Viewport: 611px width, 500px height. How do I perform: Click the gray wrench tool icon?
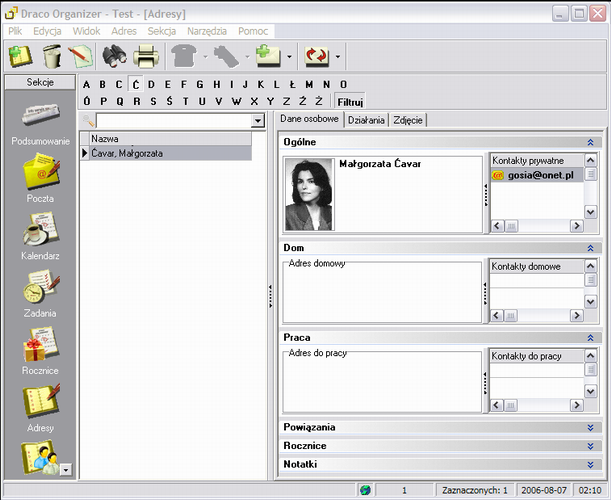(226, 57)
